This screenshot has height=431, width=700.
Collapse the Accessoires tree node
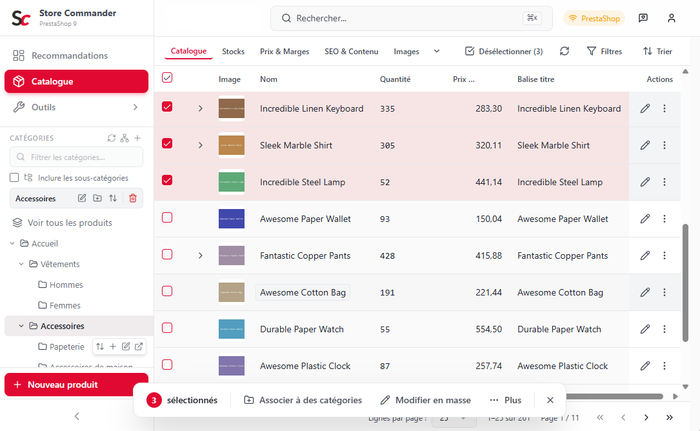pos(21,326)
